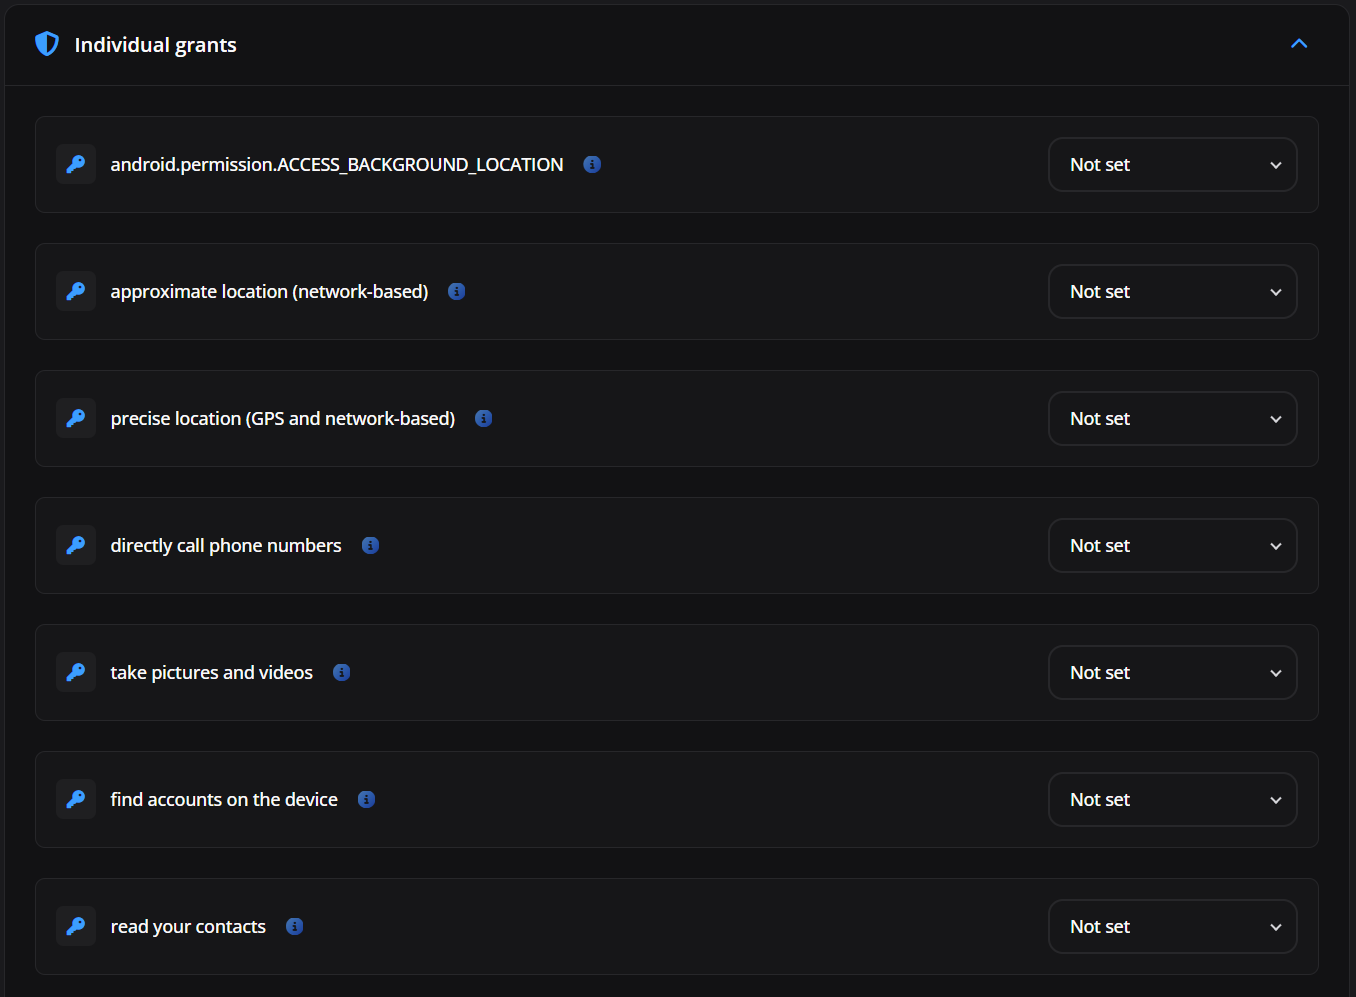The height and width of the screenshot is (997, 1356).
Task: Click key icon for read your contacts
Action: point(76,926)
